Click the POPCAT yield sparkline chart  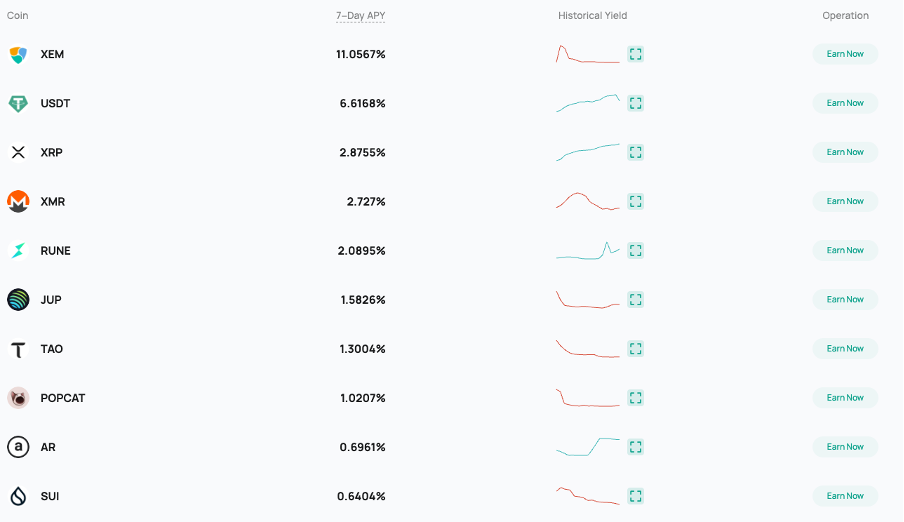588,398
